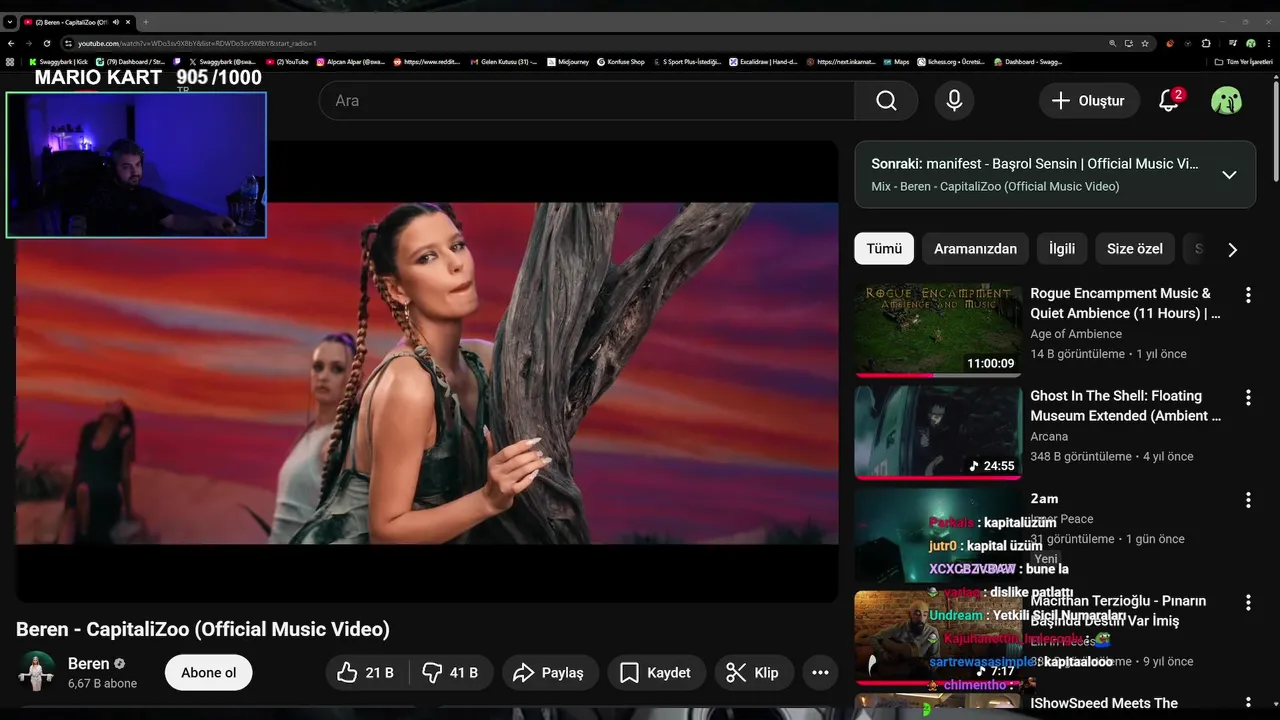The image size is (1280, 720).
Task: Subscribe with the Abone ol button
Action: click(208, 673)
